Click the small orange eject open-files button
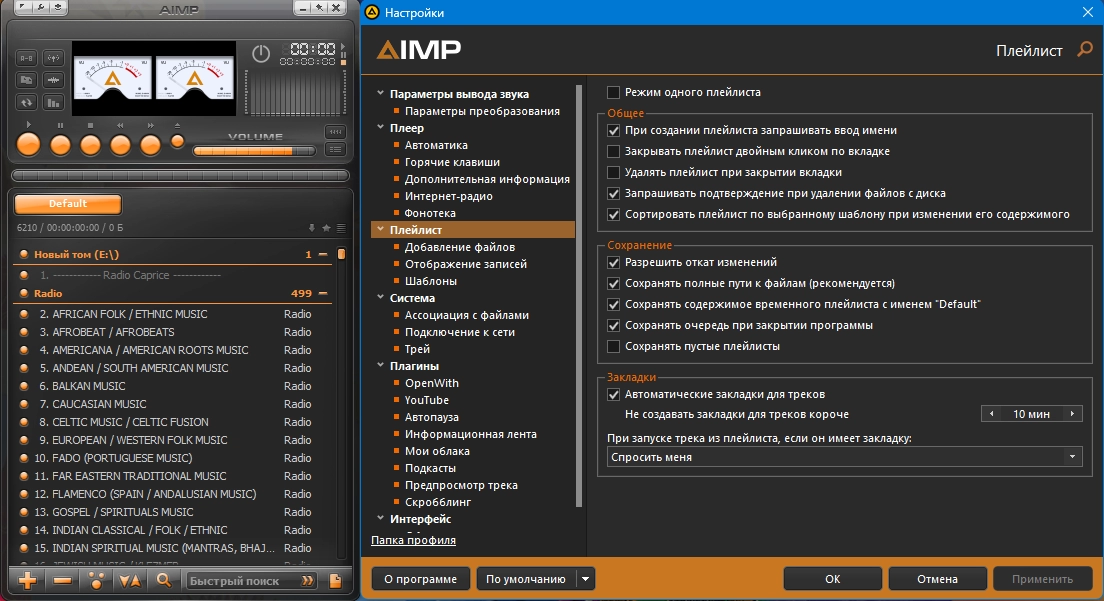Screen dimensions: 1104x601 (177, 141)
